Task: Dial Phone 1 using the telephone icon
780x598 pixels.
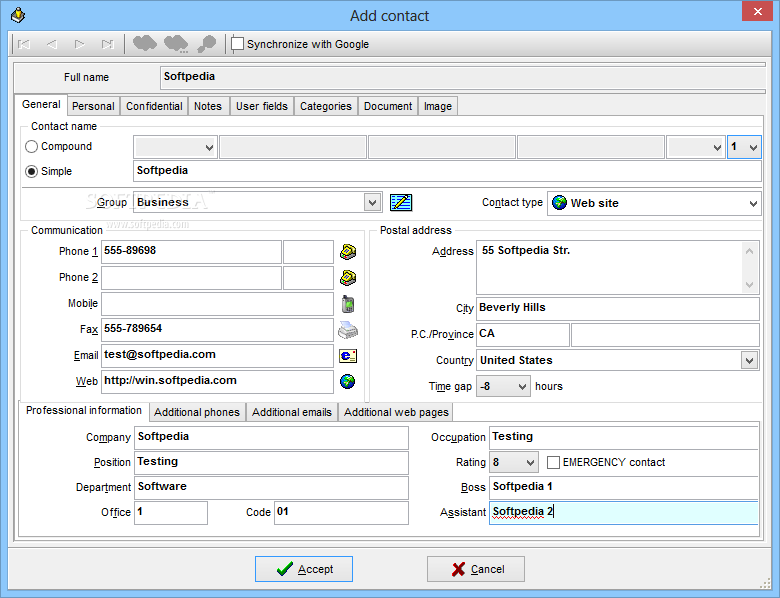Action: tap(348, 252)
